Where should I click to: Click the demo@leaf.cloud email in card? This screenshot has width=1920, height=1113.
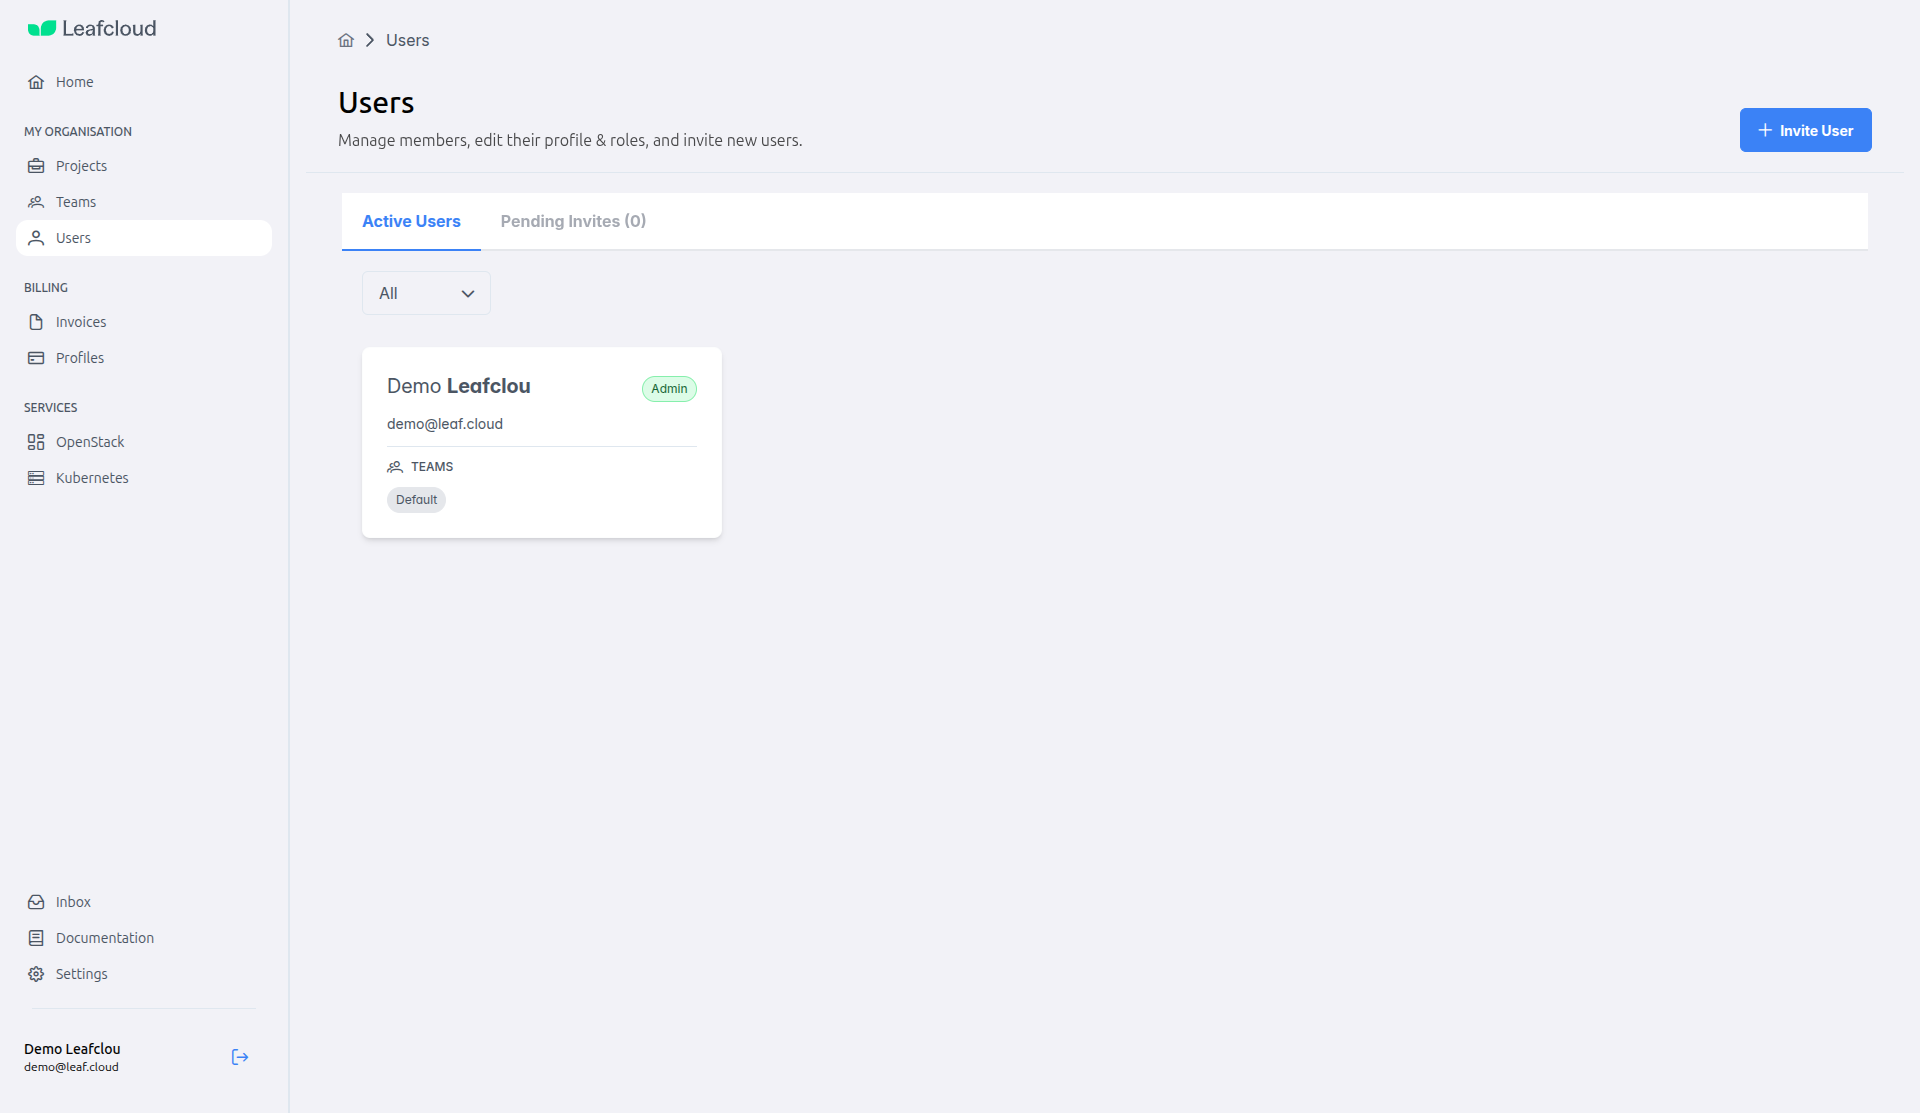click(445, 424)
